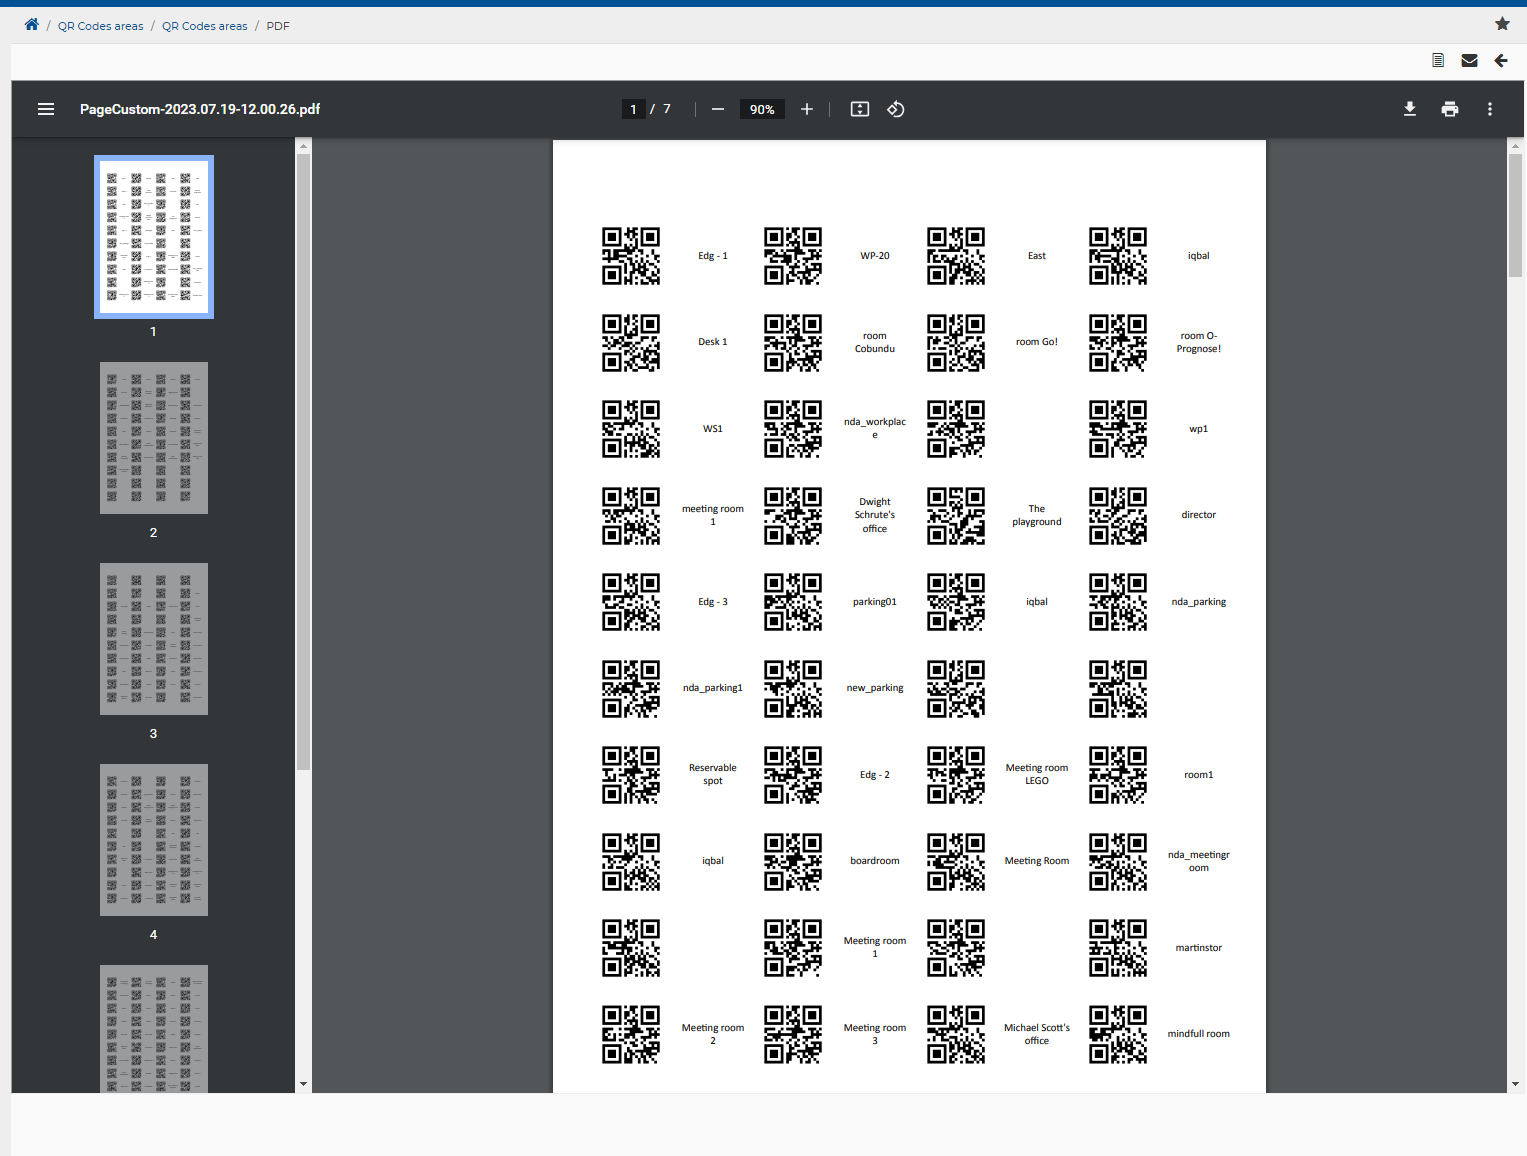
Task: Zoom out with the minus button
Action: [718, 109]
